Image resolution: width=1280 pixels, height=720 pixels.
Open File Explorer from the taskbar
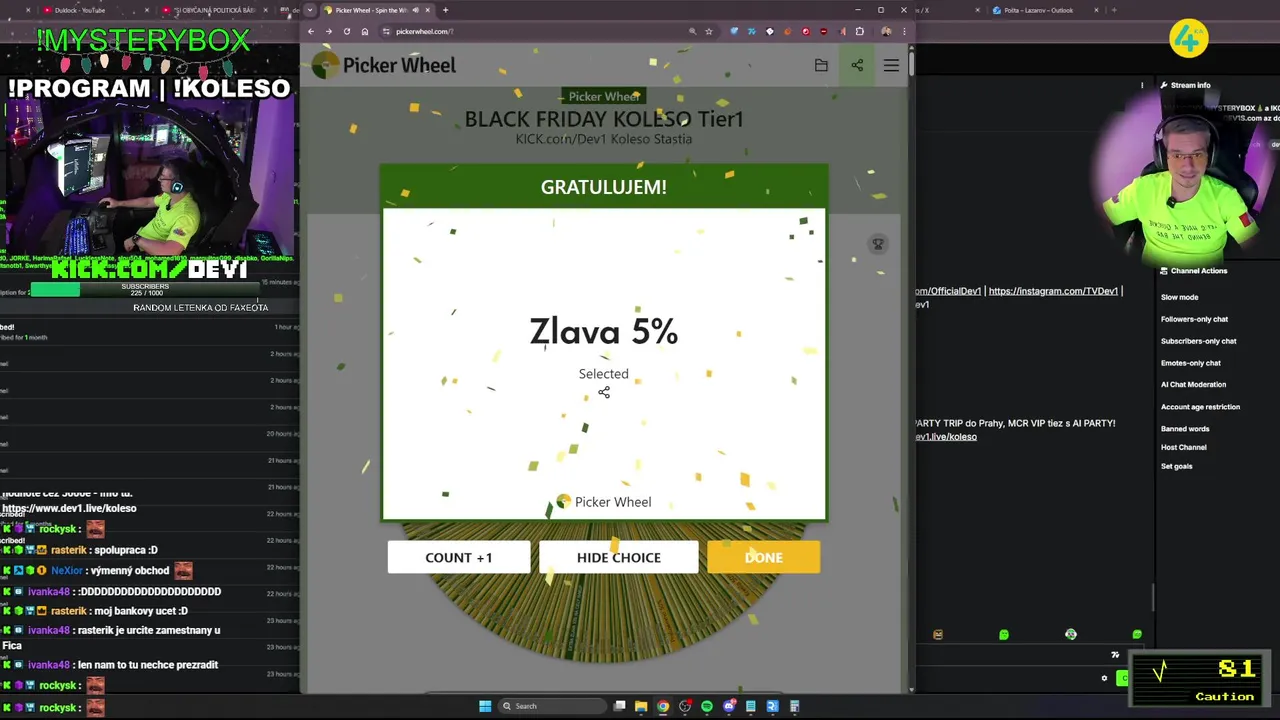(x=641, y=706)
